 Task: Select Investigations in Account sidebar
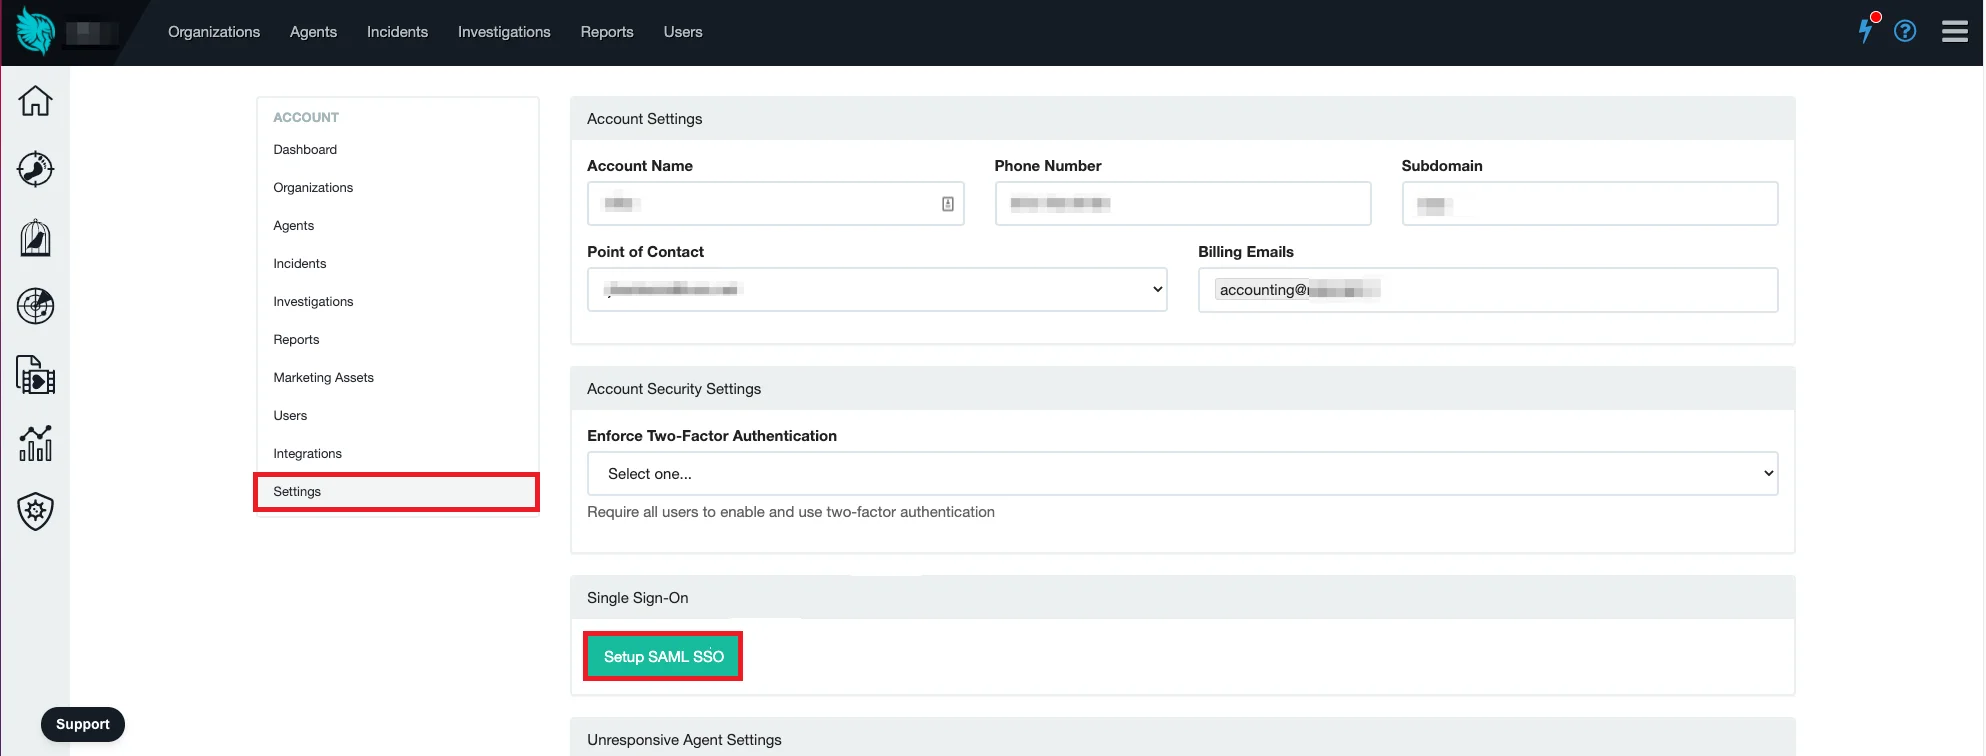click(x=397, y=301)
